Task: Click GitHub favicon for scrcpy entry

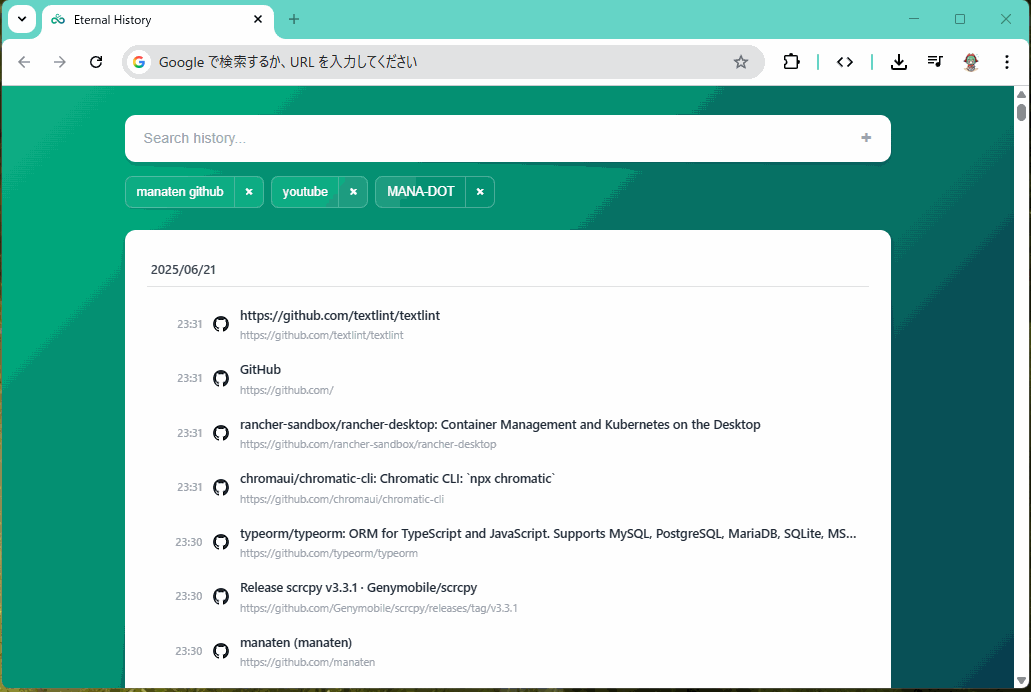Action: point(221,597)
